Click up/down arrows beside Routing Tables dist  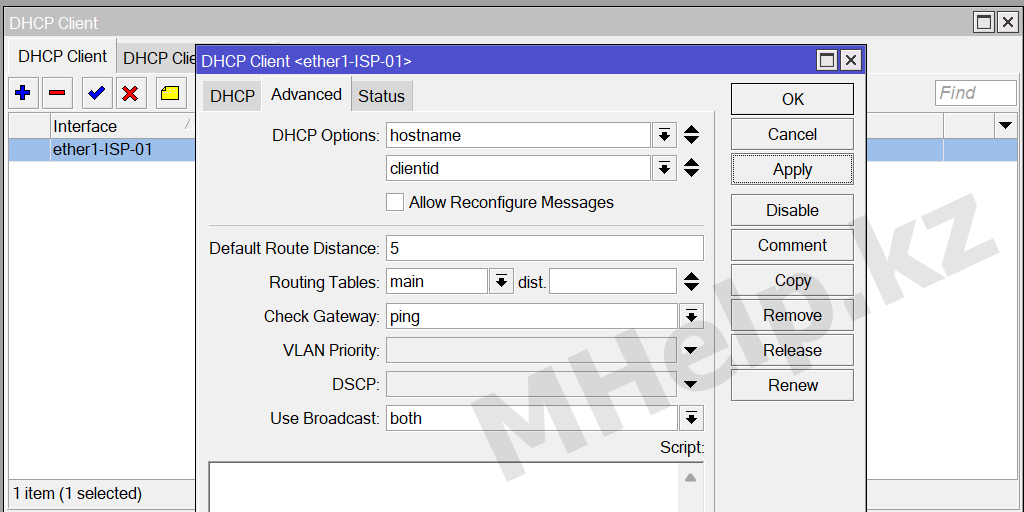(692, 281)
